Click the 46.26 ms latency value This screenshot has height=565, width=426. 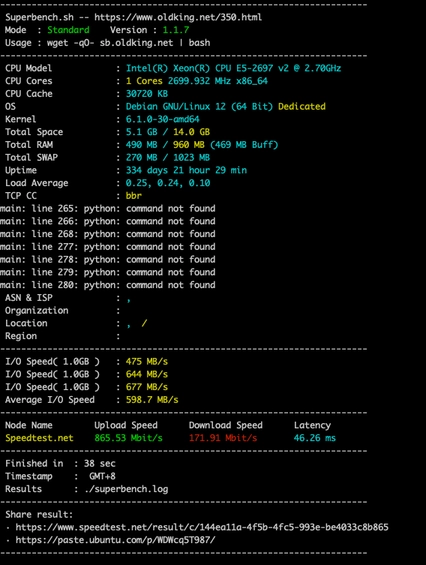[x=315, y=438]
